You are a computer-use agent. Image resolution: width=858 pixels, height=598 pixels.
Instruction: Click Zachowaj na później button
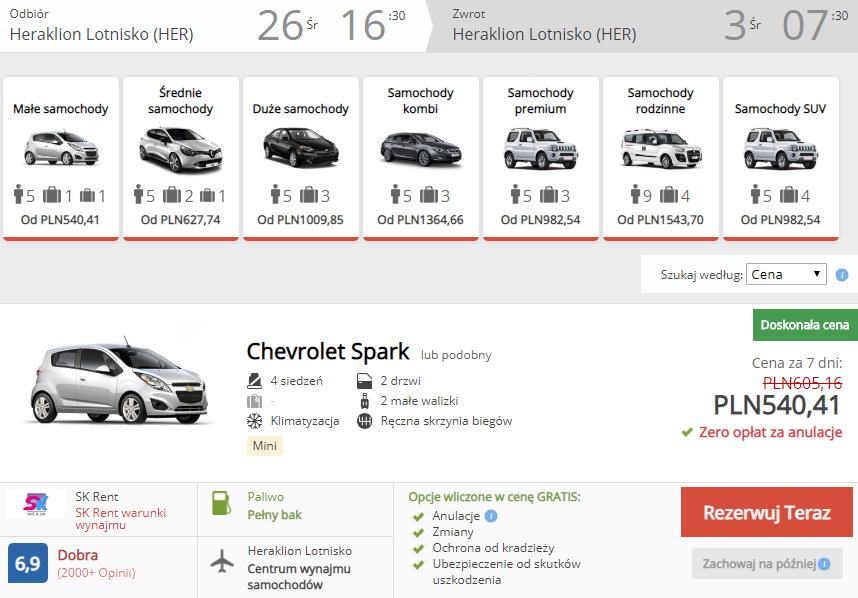767,564
